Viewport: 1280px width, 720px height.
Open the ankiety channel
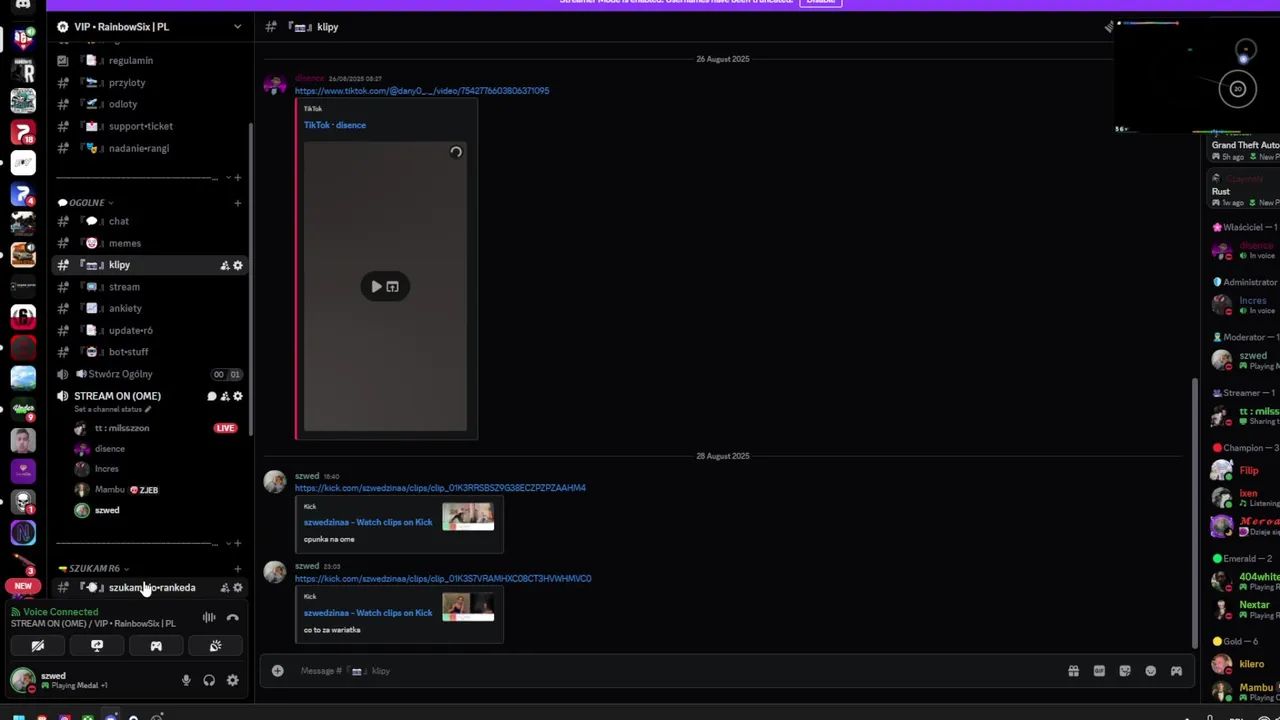(x=150, y=309)
